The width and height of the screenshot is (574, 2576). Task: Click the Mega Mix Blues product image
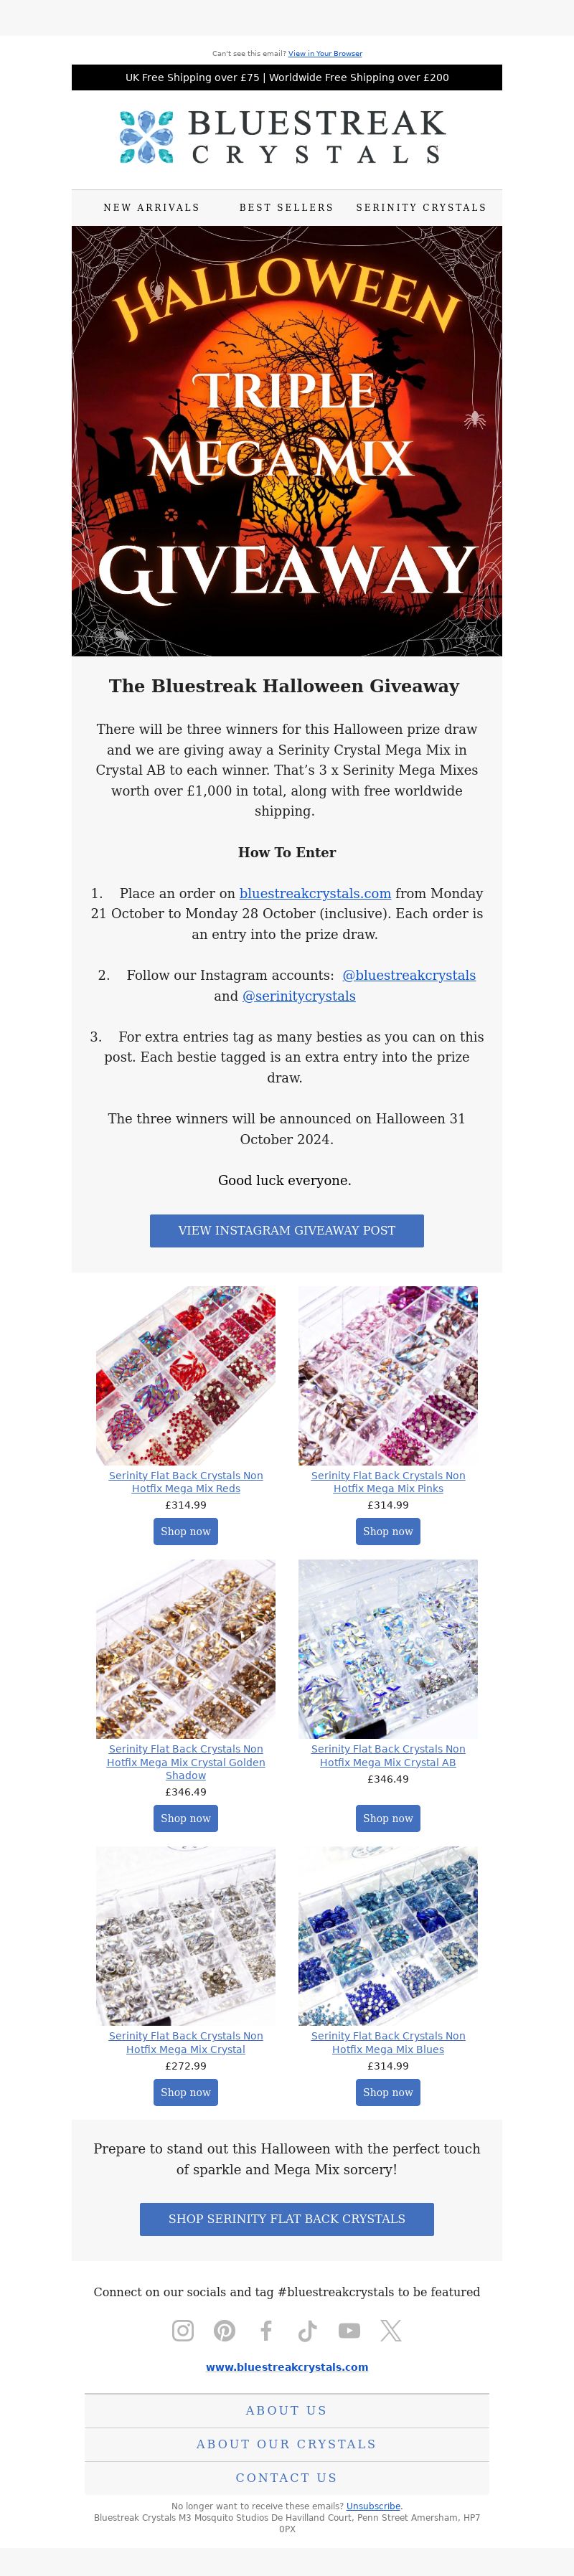[388, 1936]
